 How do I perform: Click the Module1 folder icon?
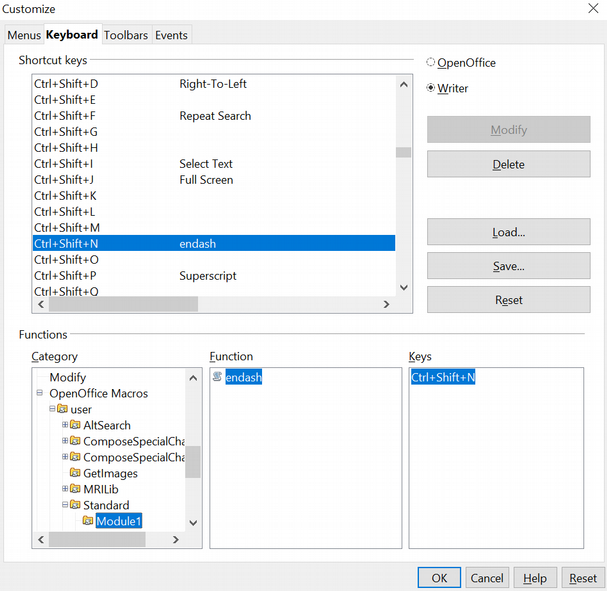(88, 521)
